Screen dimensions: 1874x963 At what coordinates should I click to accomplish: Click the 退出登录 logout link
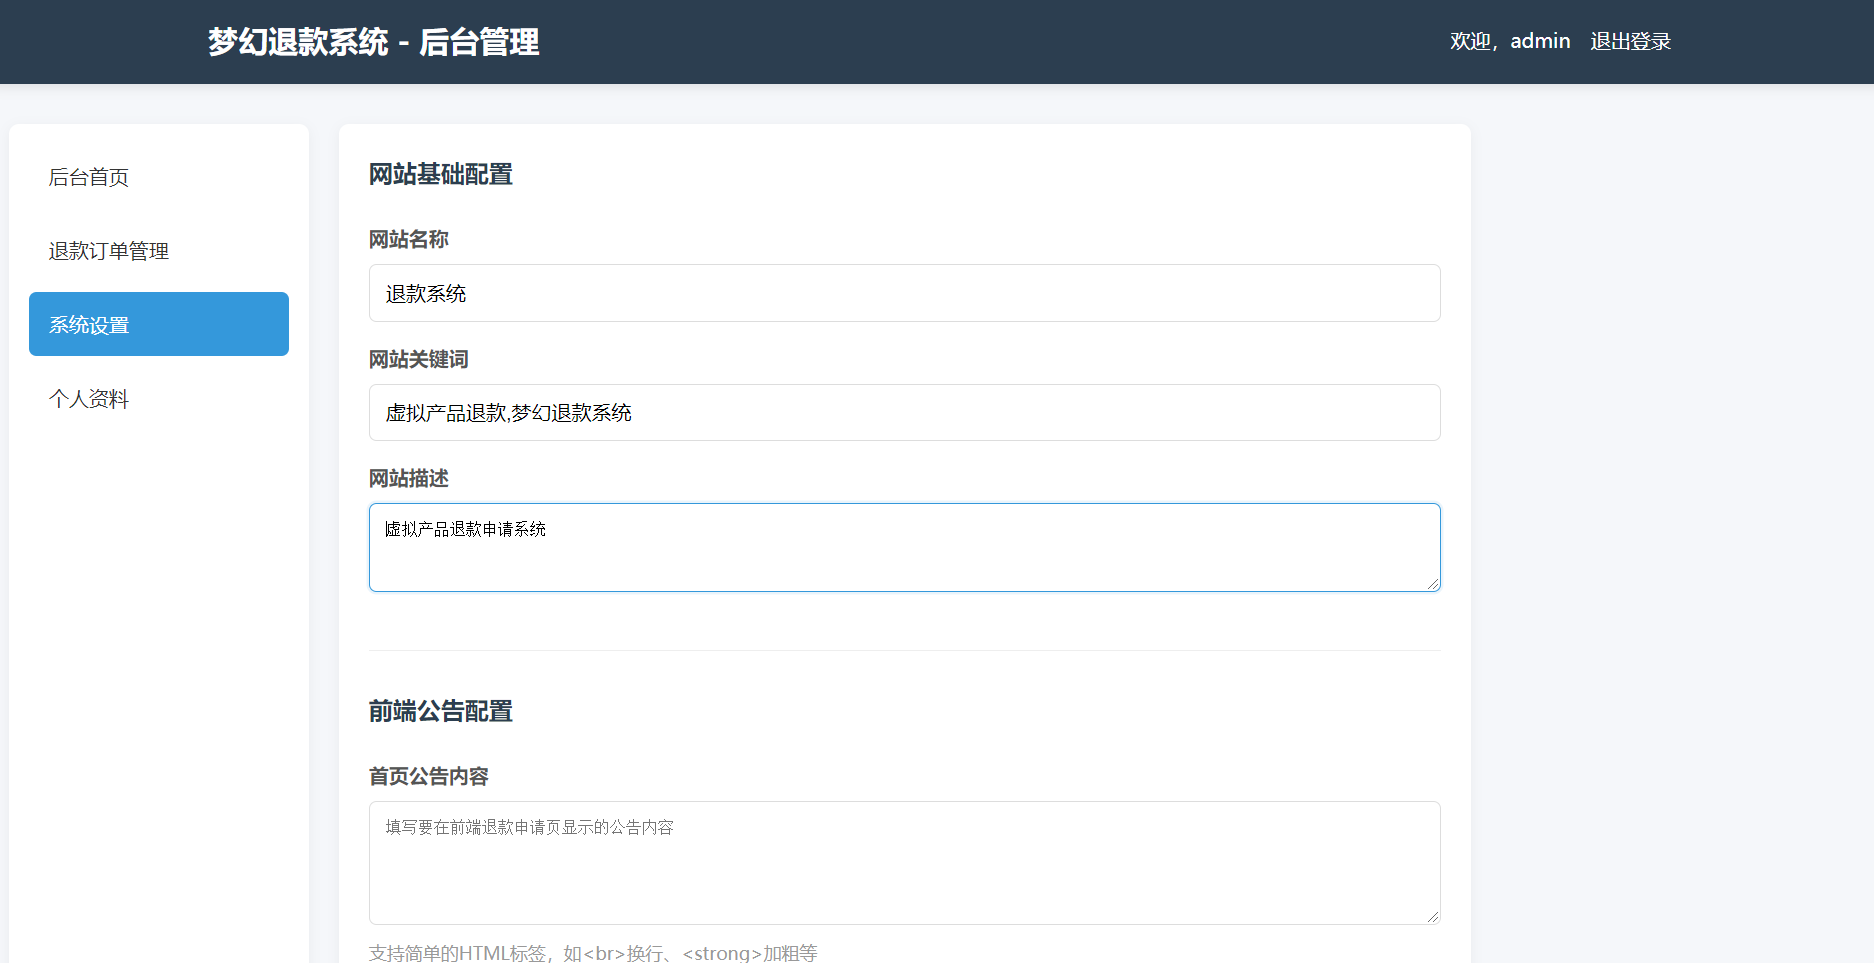tap(1630, 41)
